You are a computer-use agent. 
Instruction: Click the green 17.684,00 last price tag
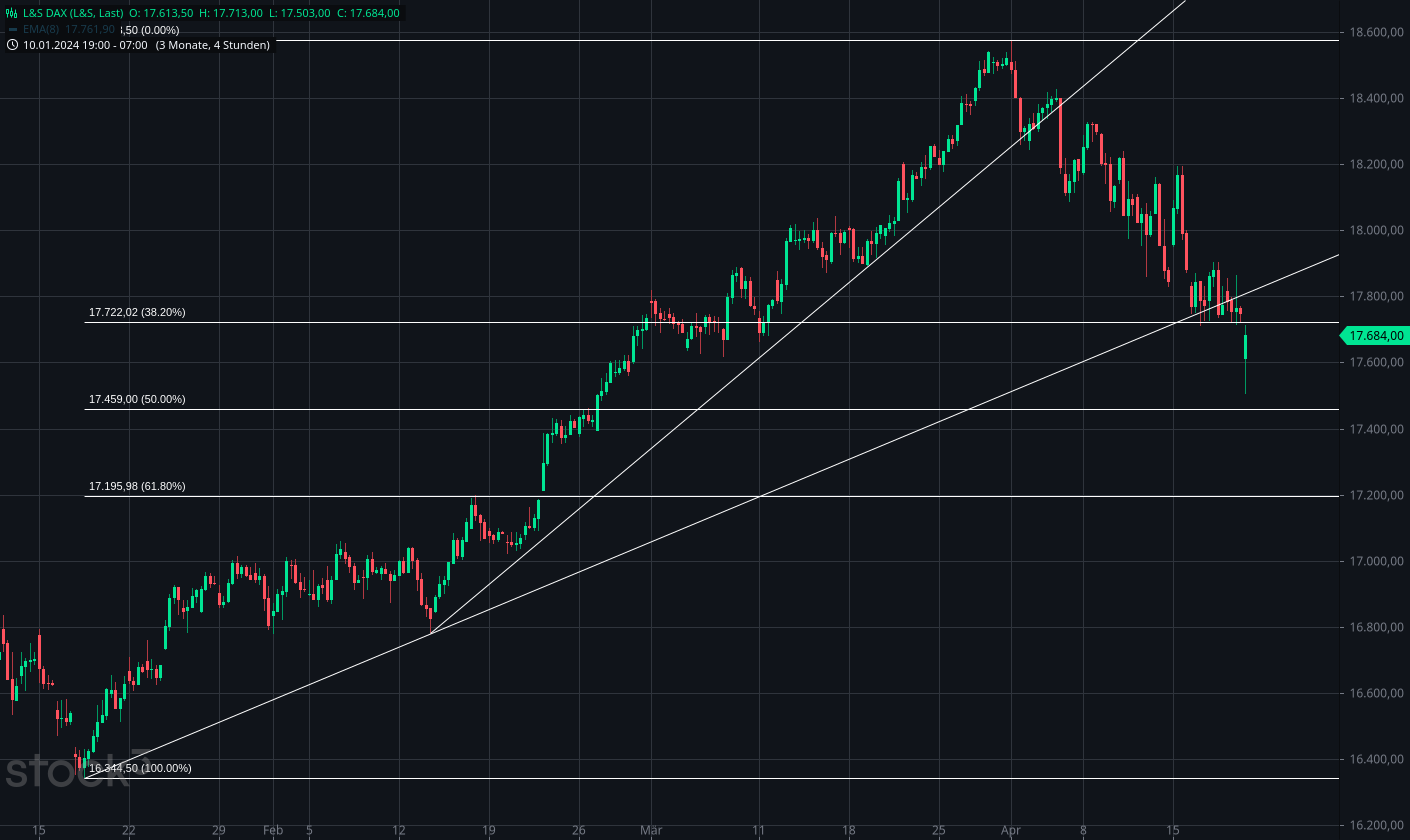1374,335
